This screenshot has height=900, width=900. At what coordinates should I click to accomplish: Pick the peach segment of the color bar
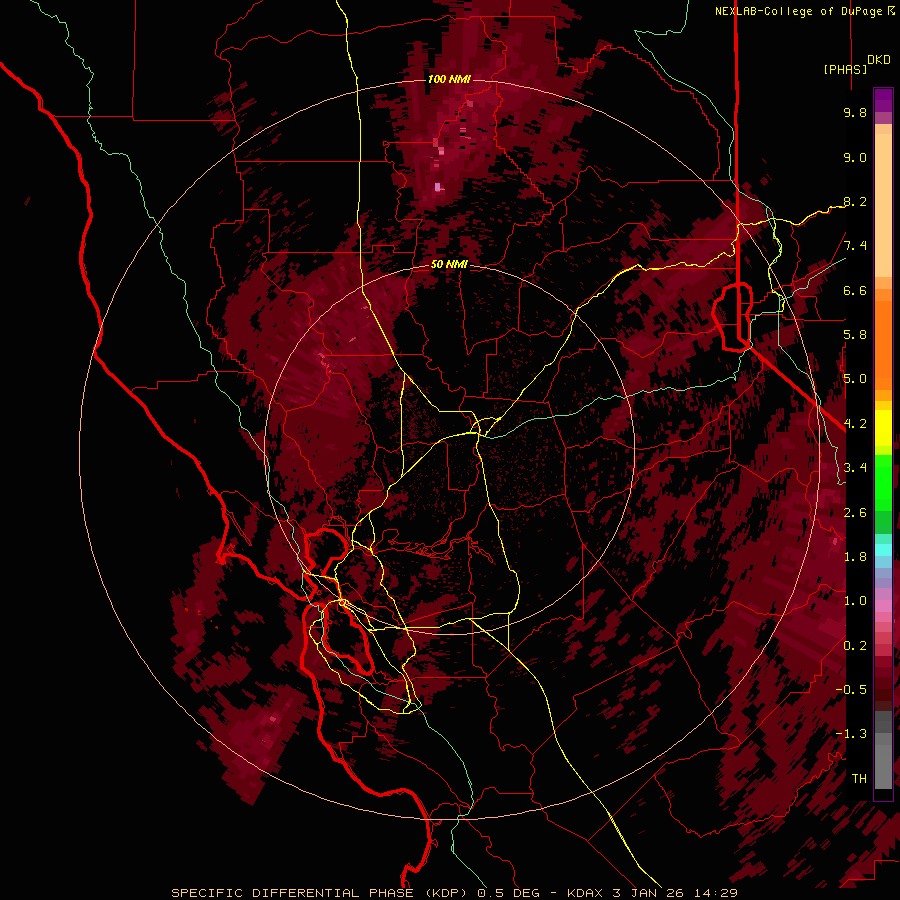883,204
